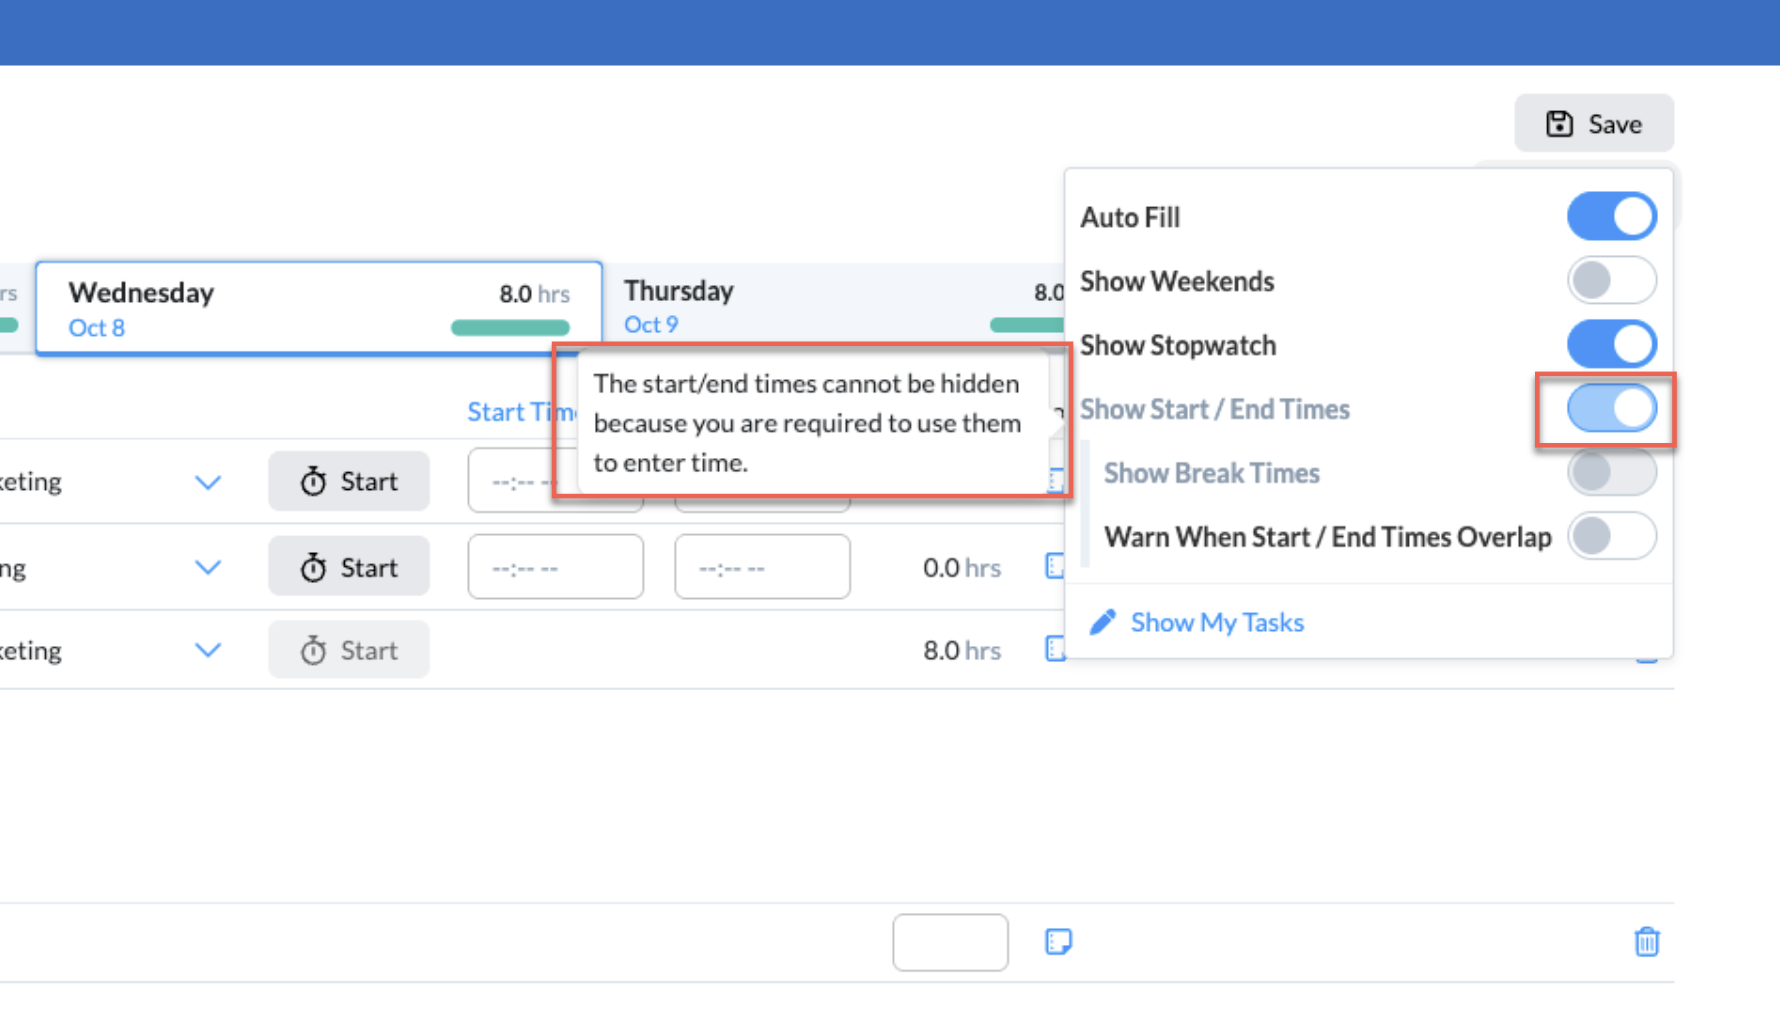Click the Oct 9 date link under Thursday

coord(650,324)
